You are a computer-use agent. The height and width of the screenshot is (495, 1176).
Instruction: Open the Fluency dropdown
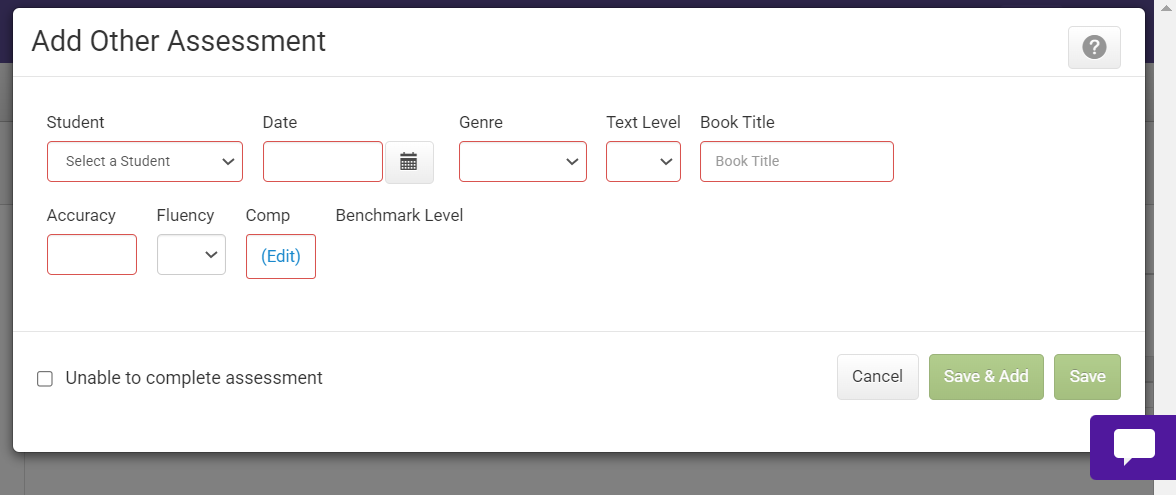[x=191, y=255]
